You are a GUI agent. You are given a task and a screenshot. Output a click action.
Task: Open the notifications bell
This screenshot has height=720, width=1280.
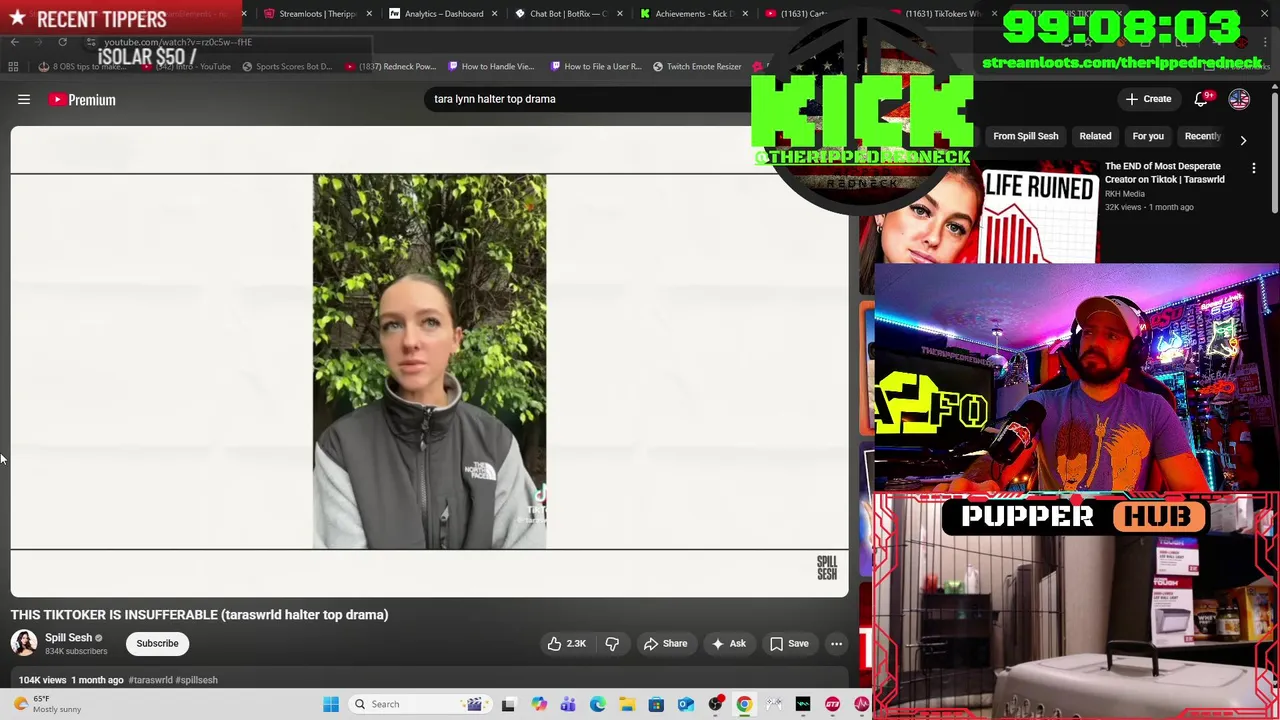click(x=1203, y=98)
